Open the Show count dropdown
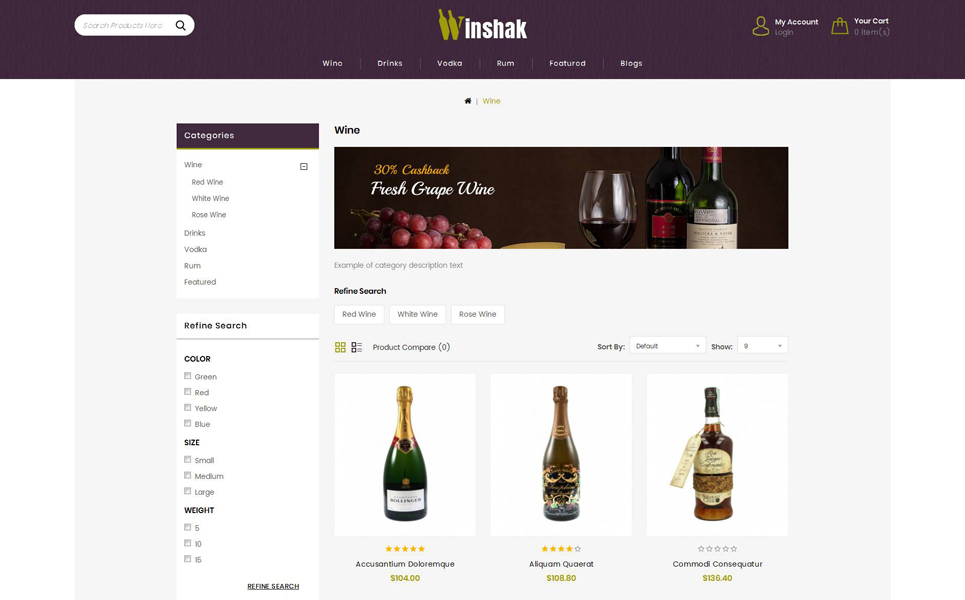The width and height of the screenshot is (965, 600). (x=763, y=346)
